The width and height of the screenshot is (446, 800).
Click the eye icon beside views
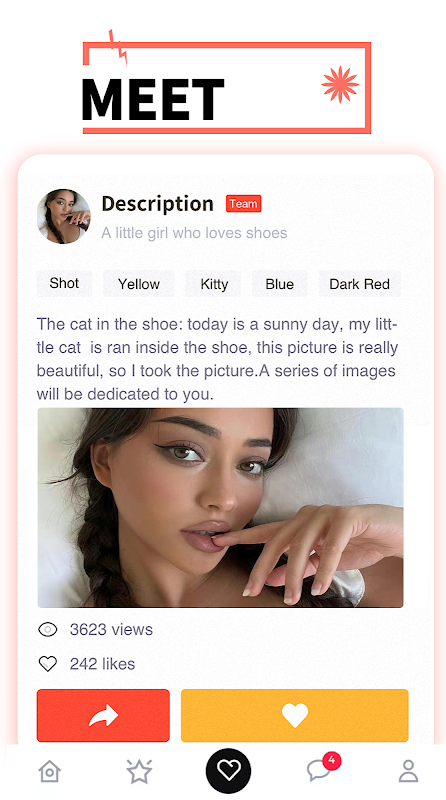[48, 630]
